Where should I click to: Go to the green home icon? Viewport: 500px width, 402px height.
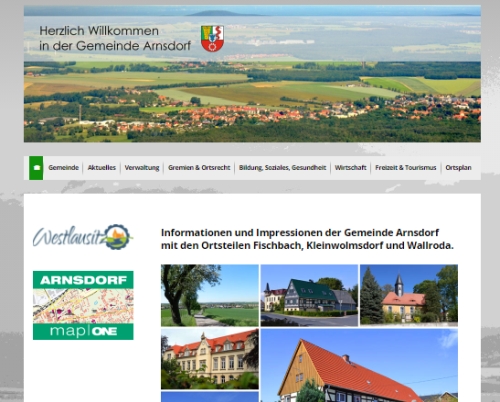(x=36, y=168)
